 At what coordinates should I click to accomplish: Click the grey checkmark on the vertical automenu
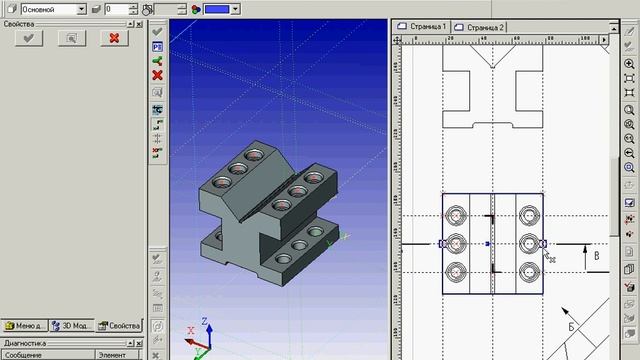click(157, 31)
